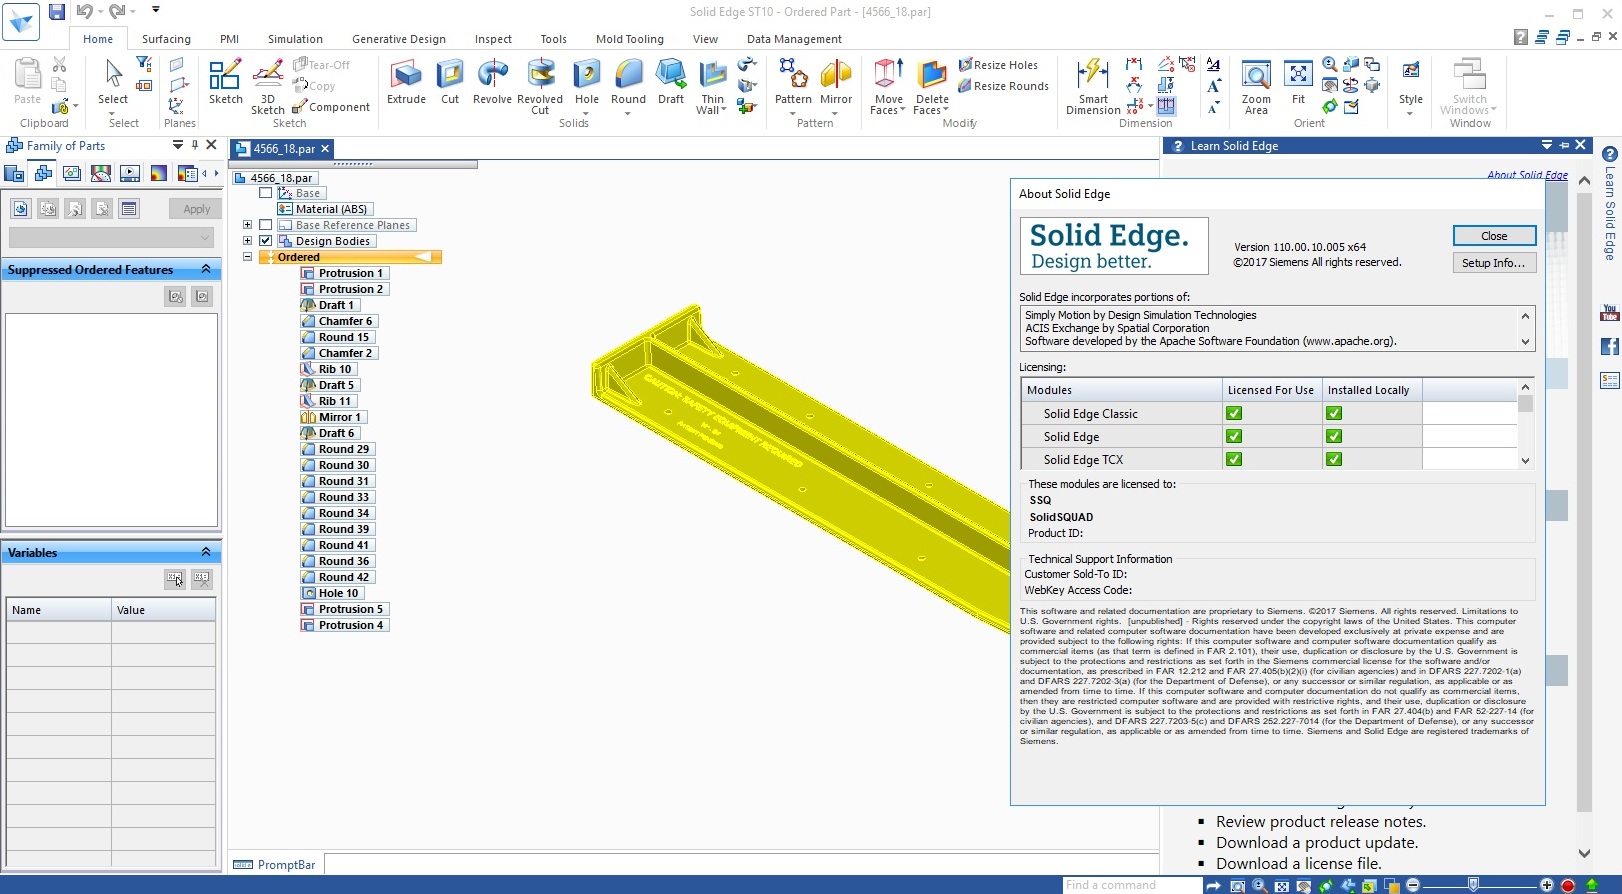This screenshot has width=1622, height=894.
Task: Open the Pattern tool
Action: (x=793, y=82)
